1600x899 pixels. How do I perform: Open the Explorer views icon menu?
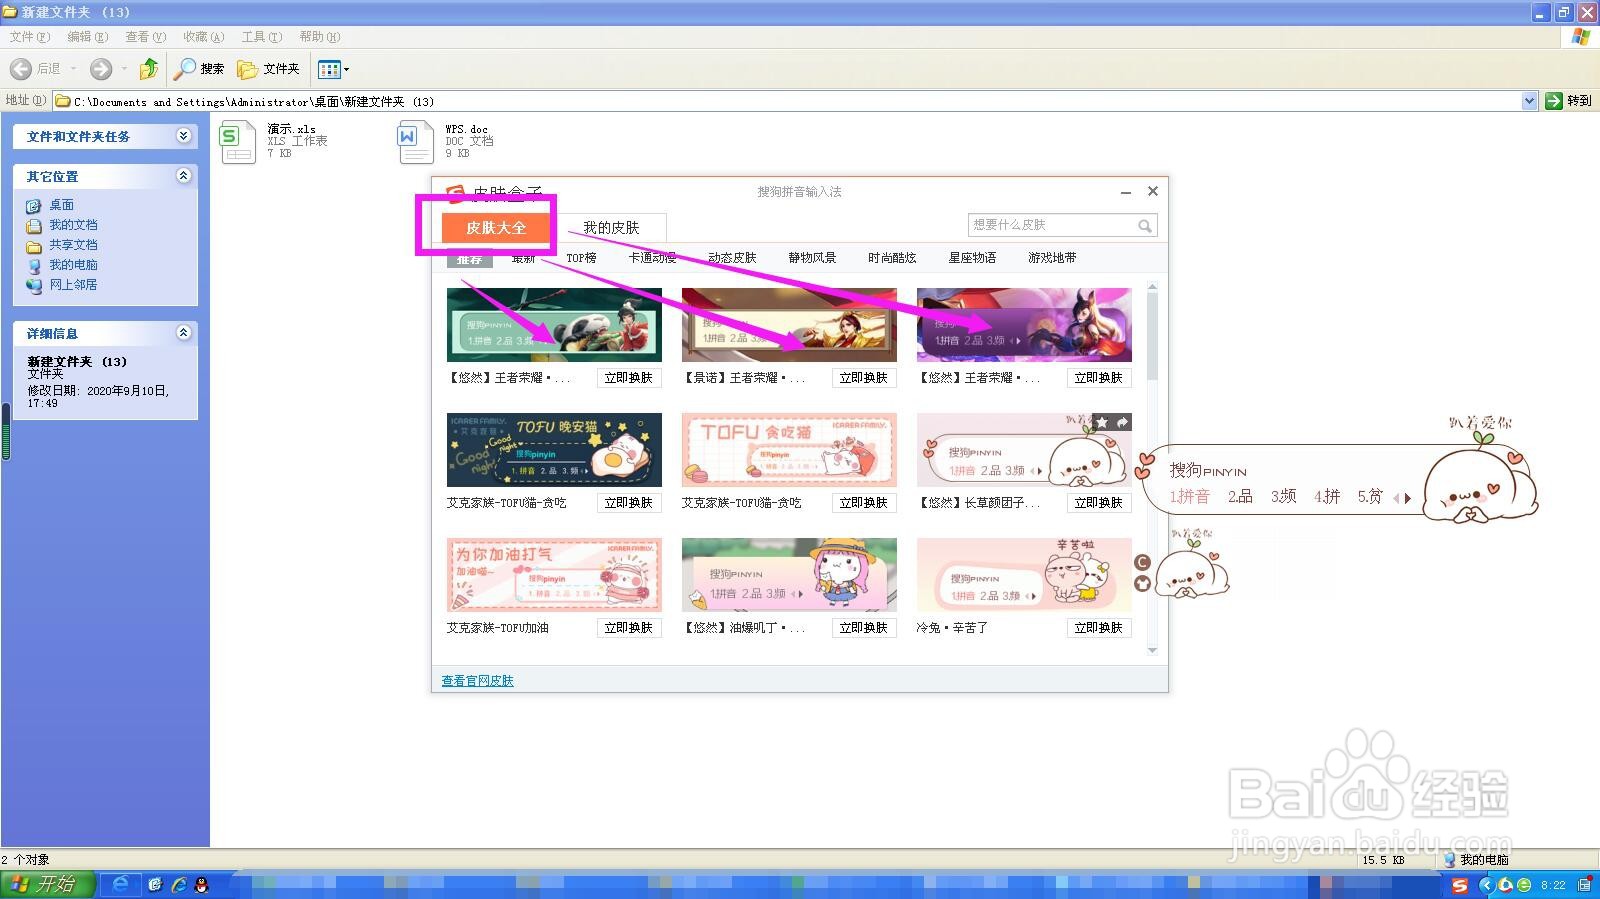333,69
